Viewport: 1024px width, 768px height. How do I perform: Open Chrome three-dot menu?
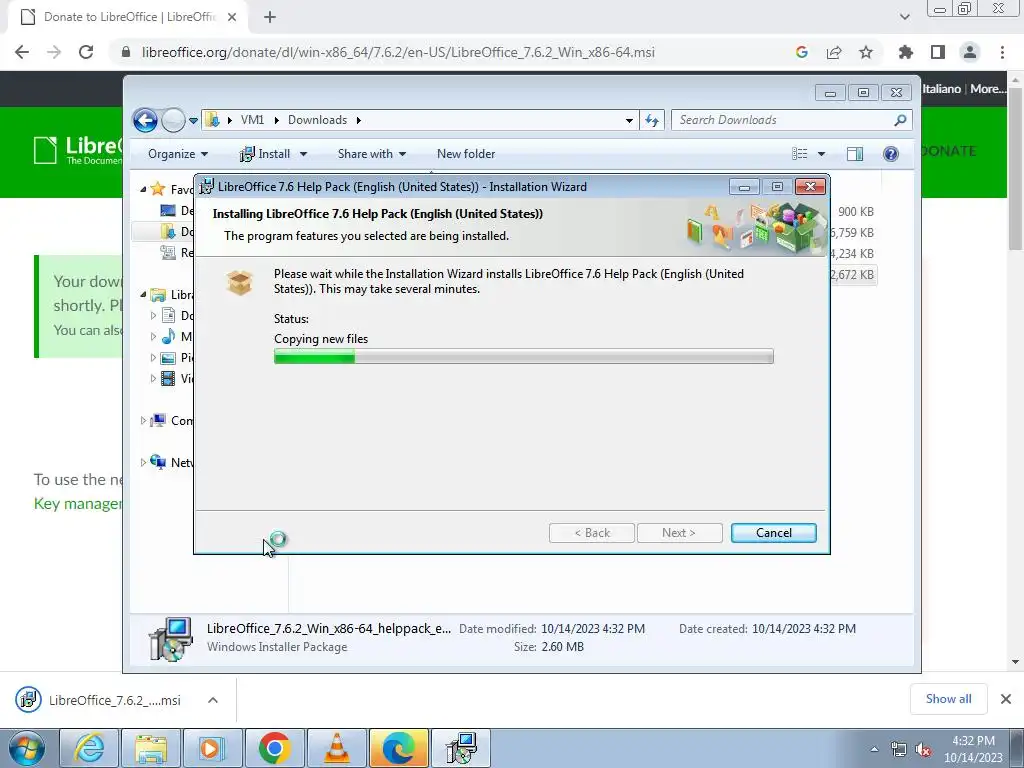[1002, 52]
